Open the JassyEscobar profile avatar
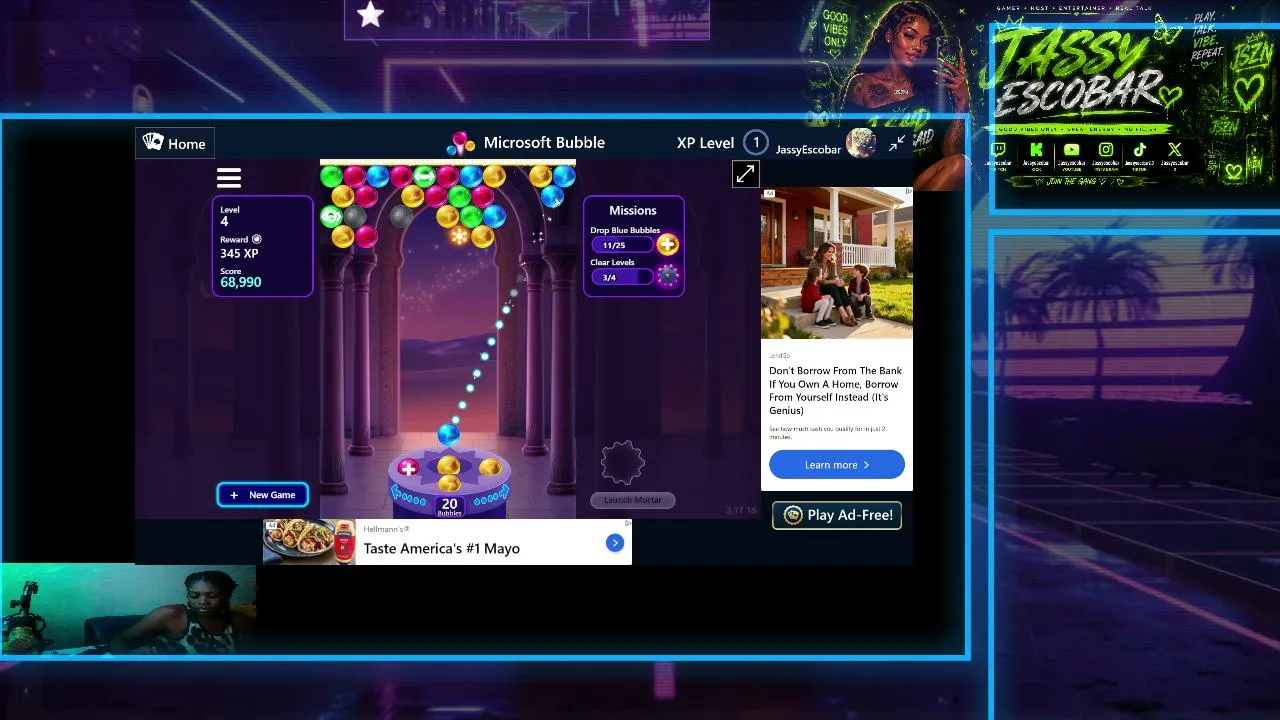Viewport: 1280px width, 720px height. click(x=860, y=144)
